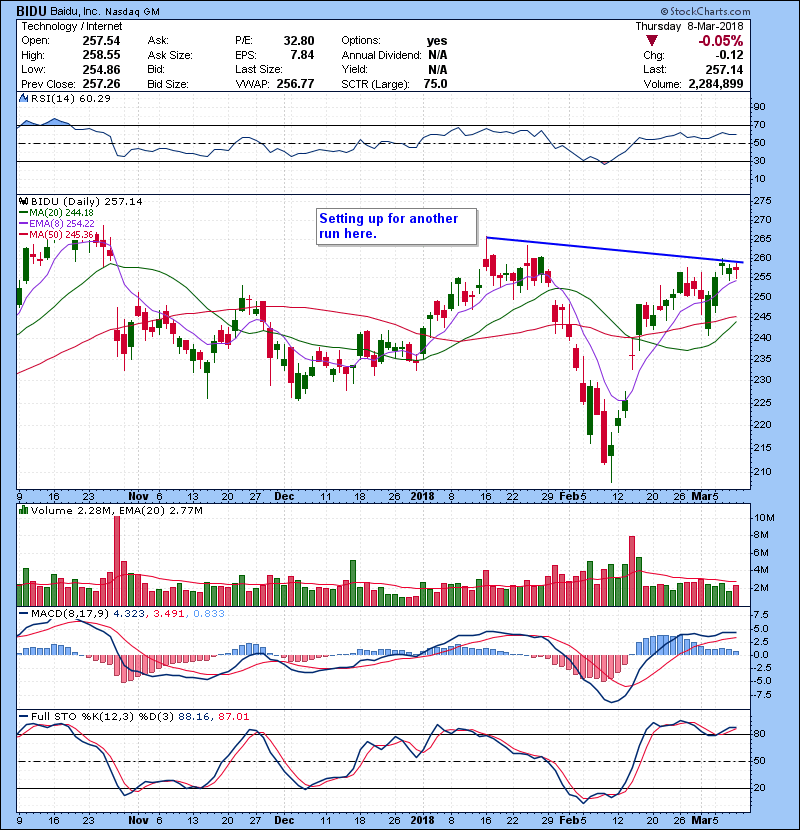This screenshot has width=800, height=830.
Task: Click the MA(50) 245.36 legend entry
Action: [x=56, y=234]
